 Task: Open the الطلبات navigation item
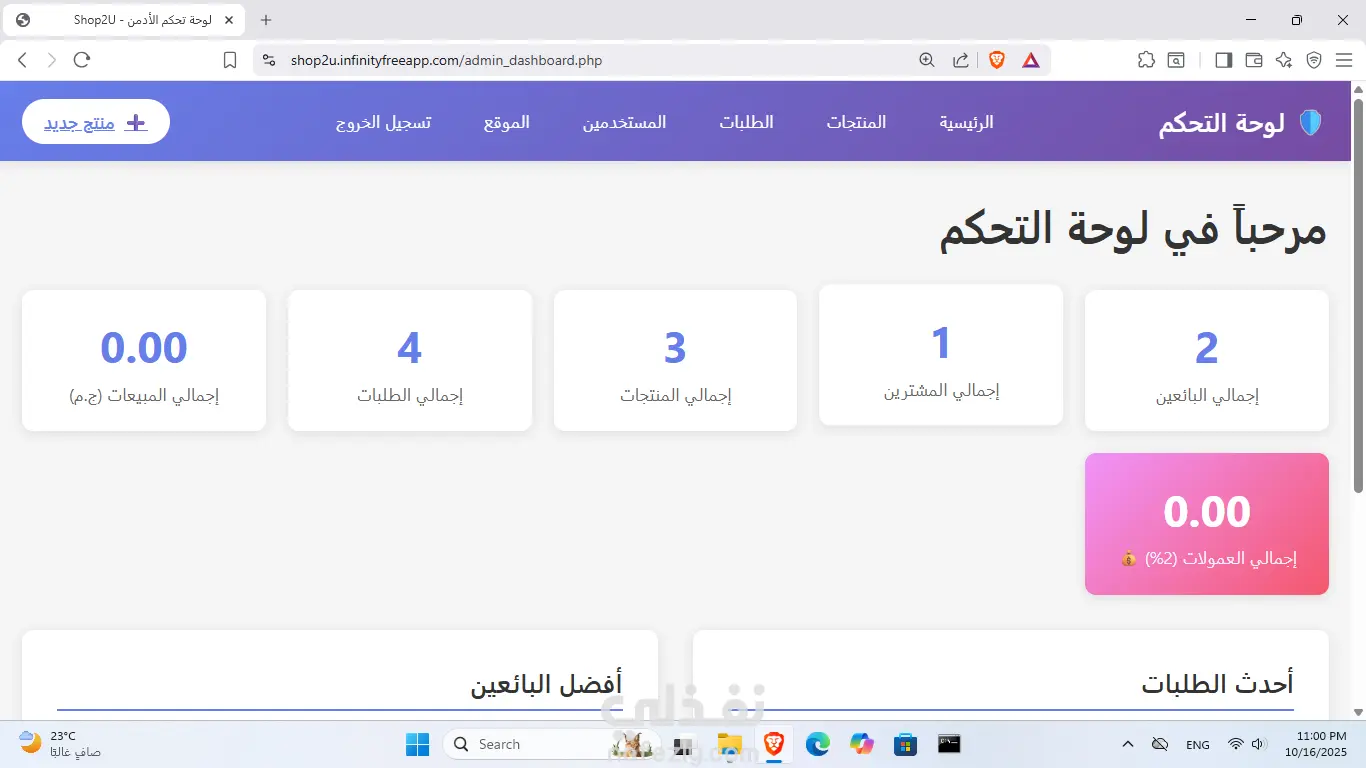pos(746,122)
